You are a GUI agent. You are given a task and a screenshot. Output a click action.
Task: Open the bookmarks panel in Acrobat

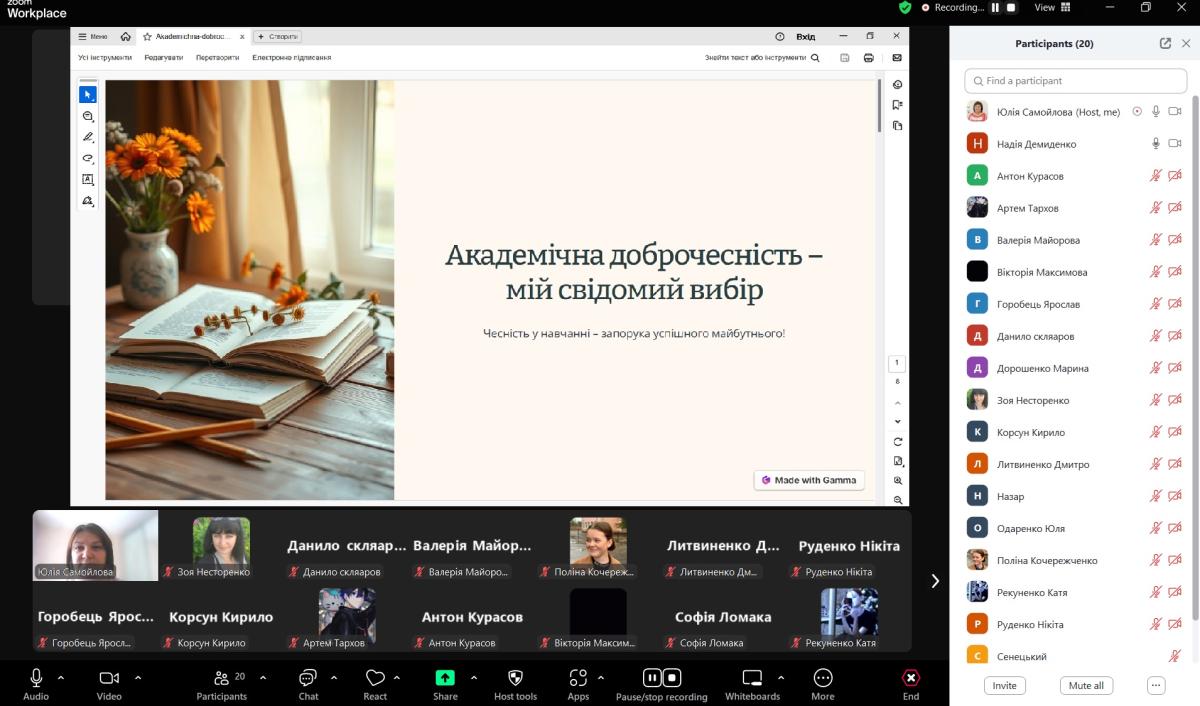pos(897,105)
